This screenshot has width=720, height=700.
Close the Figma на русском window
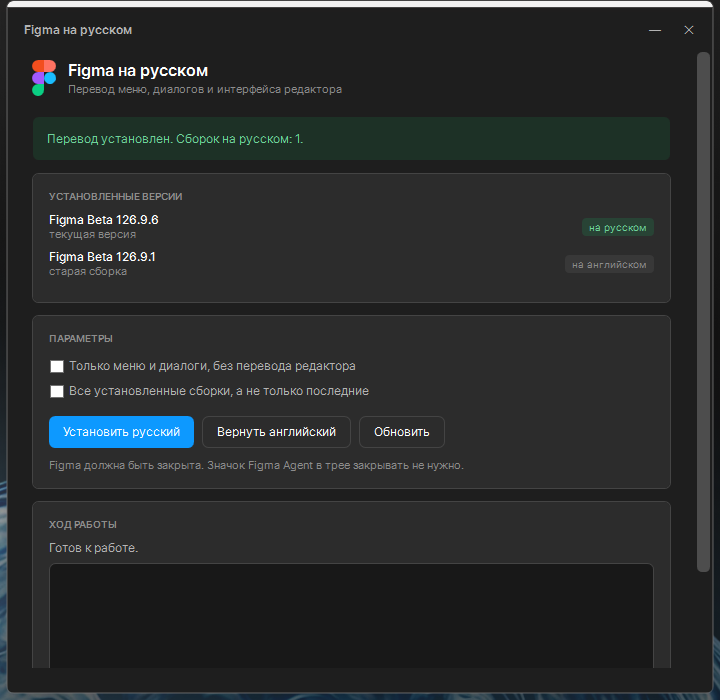pos(689,30)
